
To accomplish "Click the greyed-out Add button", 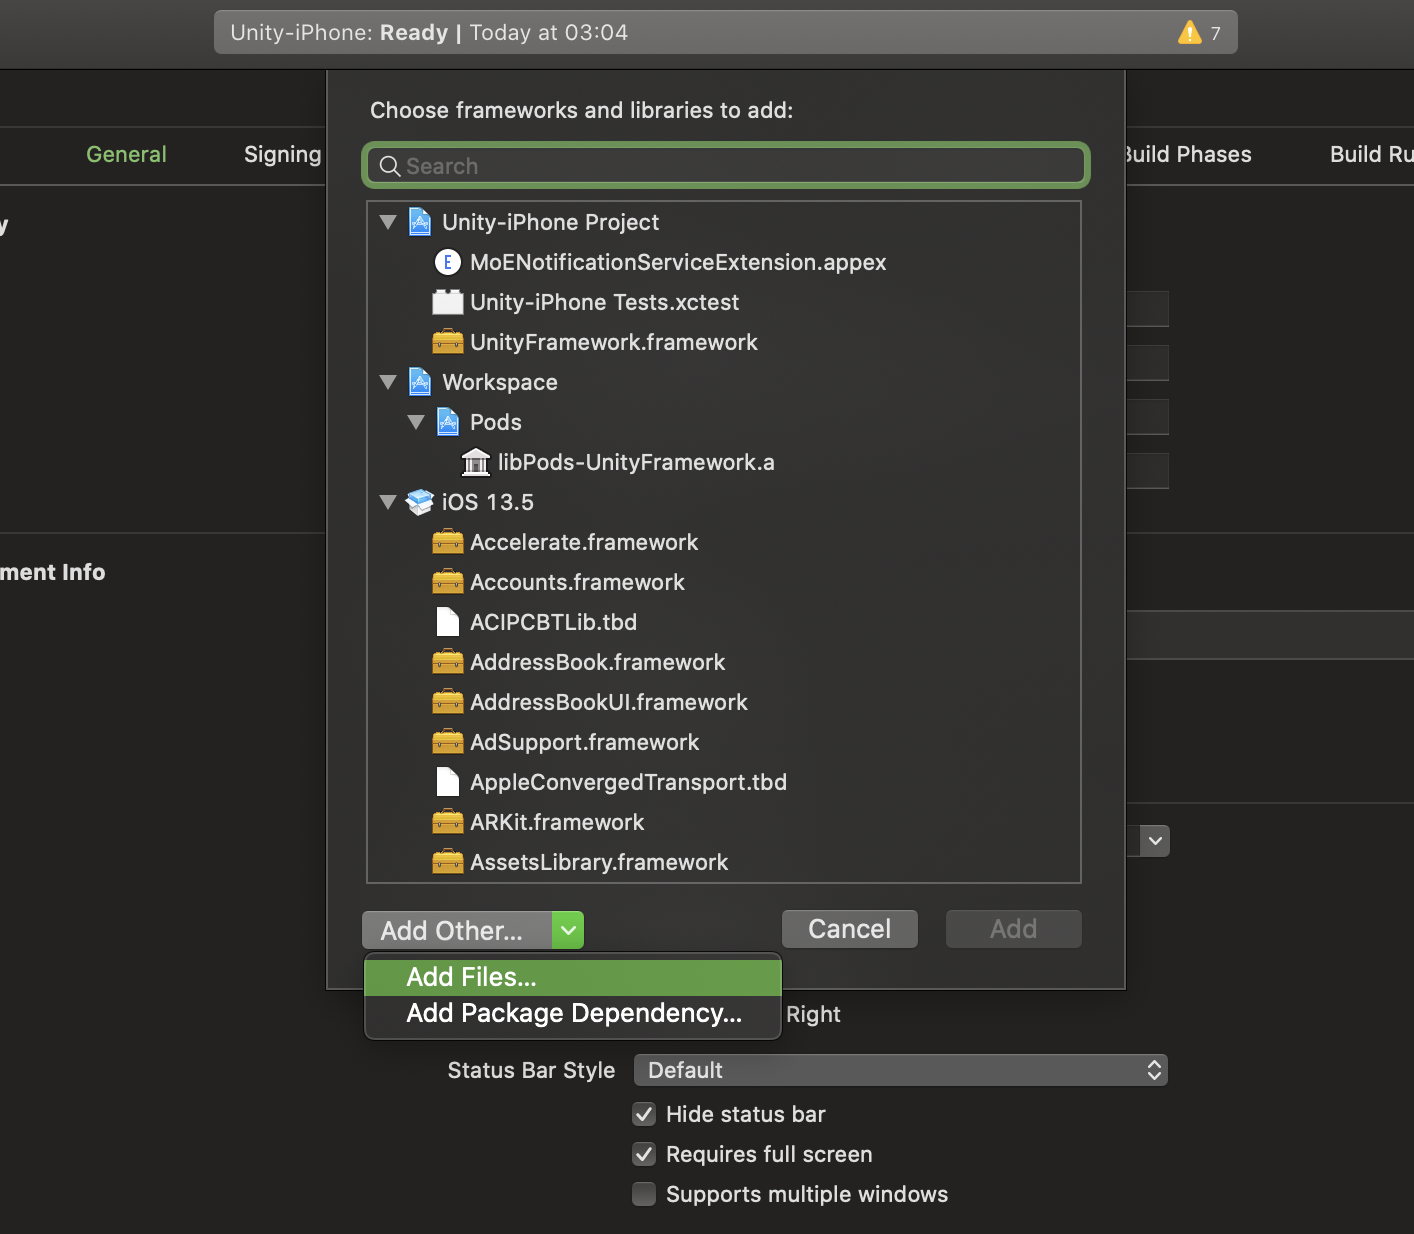I will [x=1014, y=929].
